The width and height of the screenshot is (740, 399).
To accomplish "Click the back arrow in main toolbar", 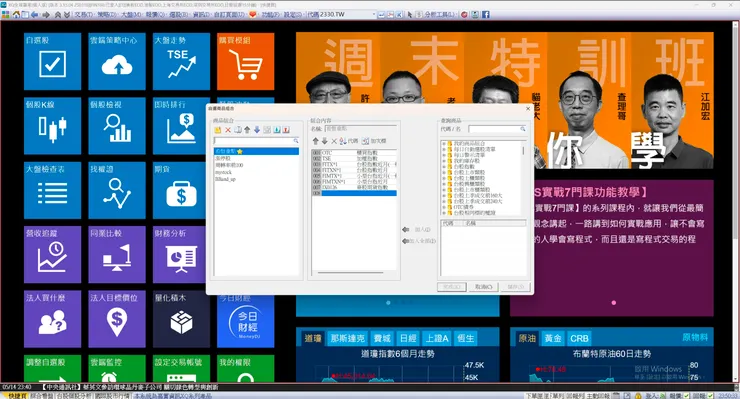I will point(34,15).
